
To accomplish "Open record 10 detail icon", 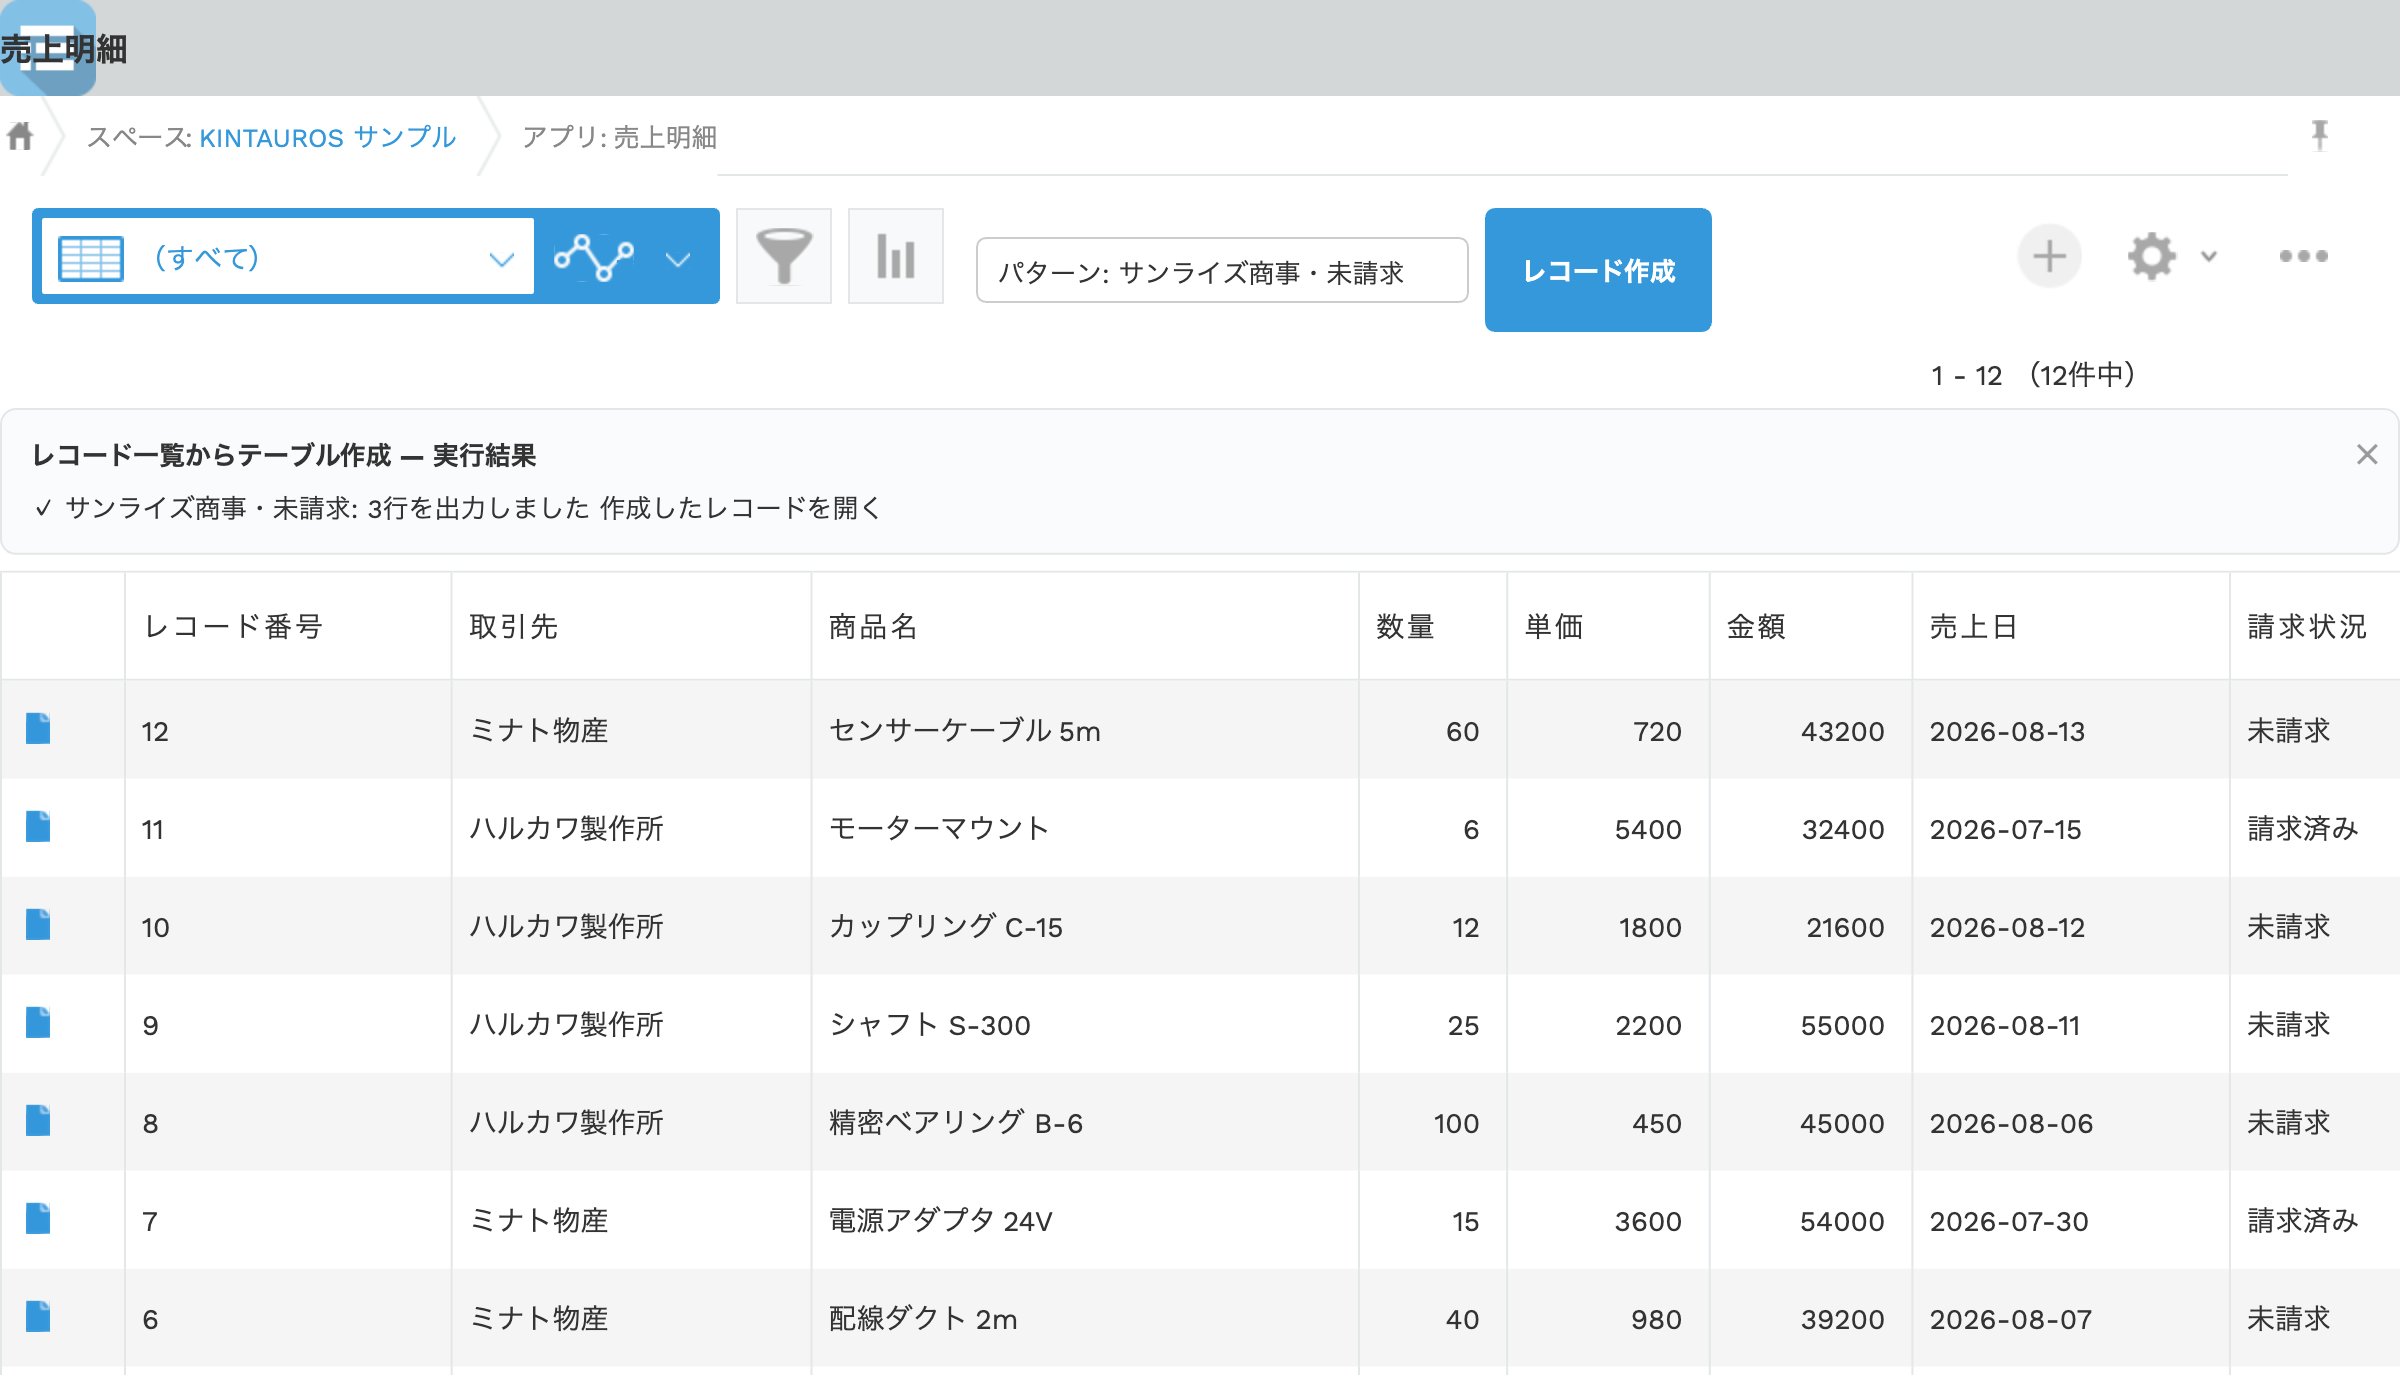I will pos(38,925).
